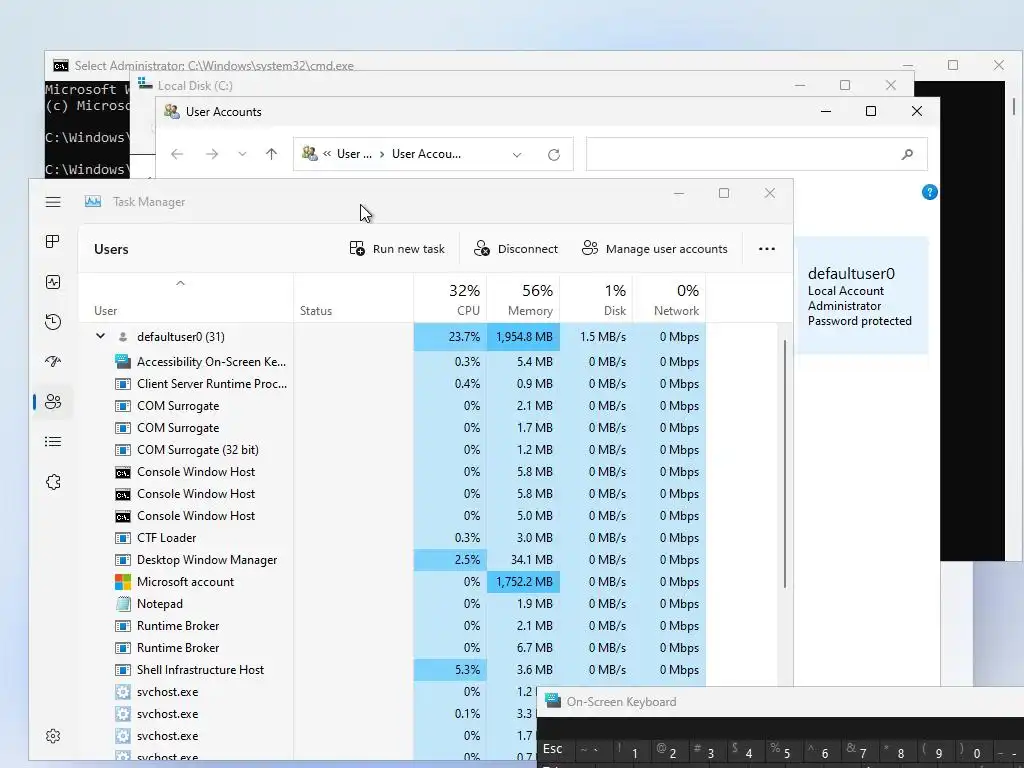Sort by the Memory column header
This screenshot has height=768, width=1024.
click(523, 298)
